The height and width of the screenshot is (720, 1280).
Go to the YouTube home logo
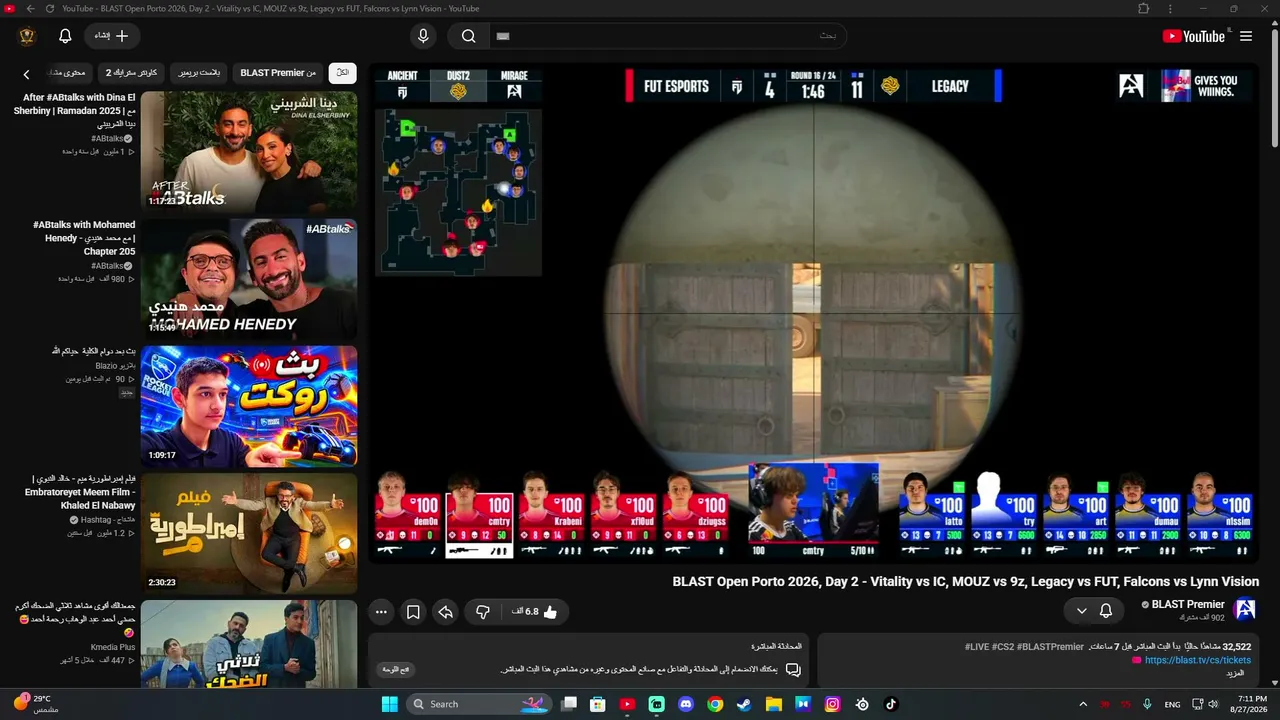[x=1194, y=36]
